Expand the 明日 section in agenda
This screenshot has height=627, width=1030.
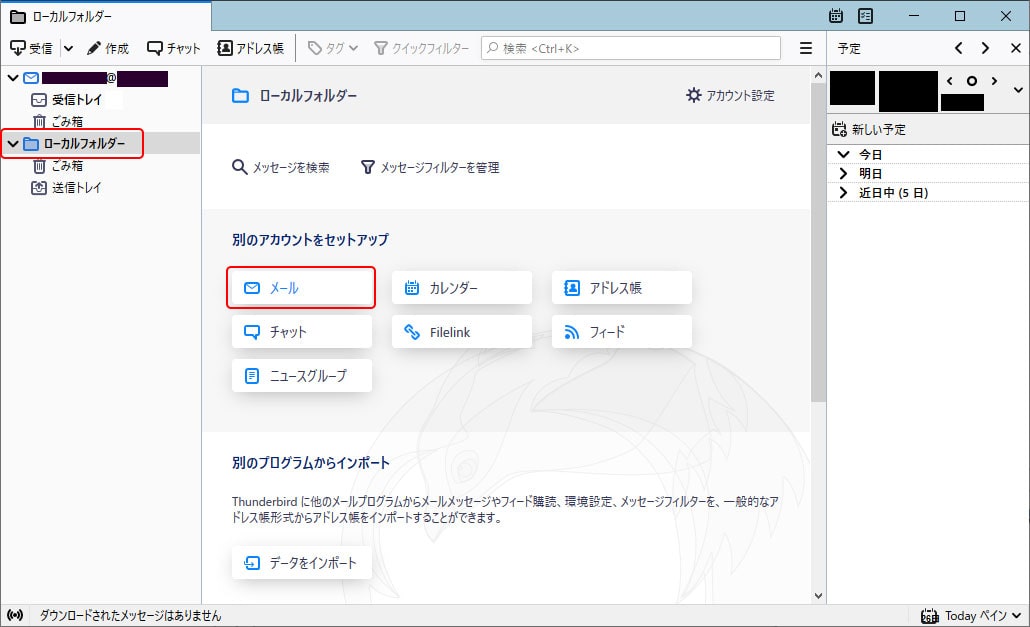[x=844, y=174]
